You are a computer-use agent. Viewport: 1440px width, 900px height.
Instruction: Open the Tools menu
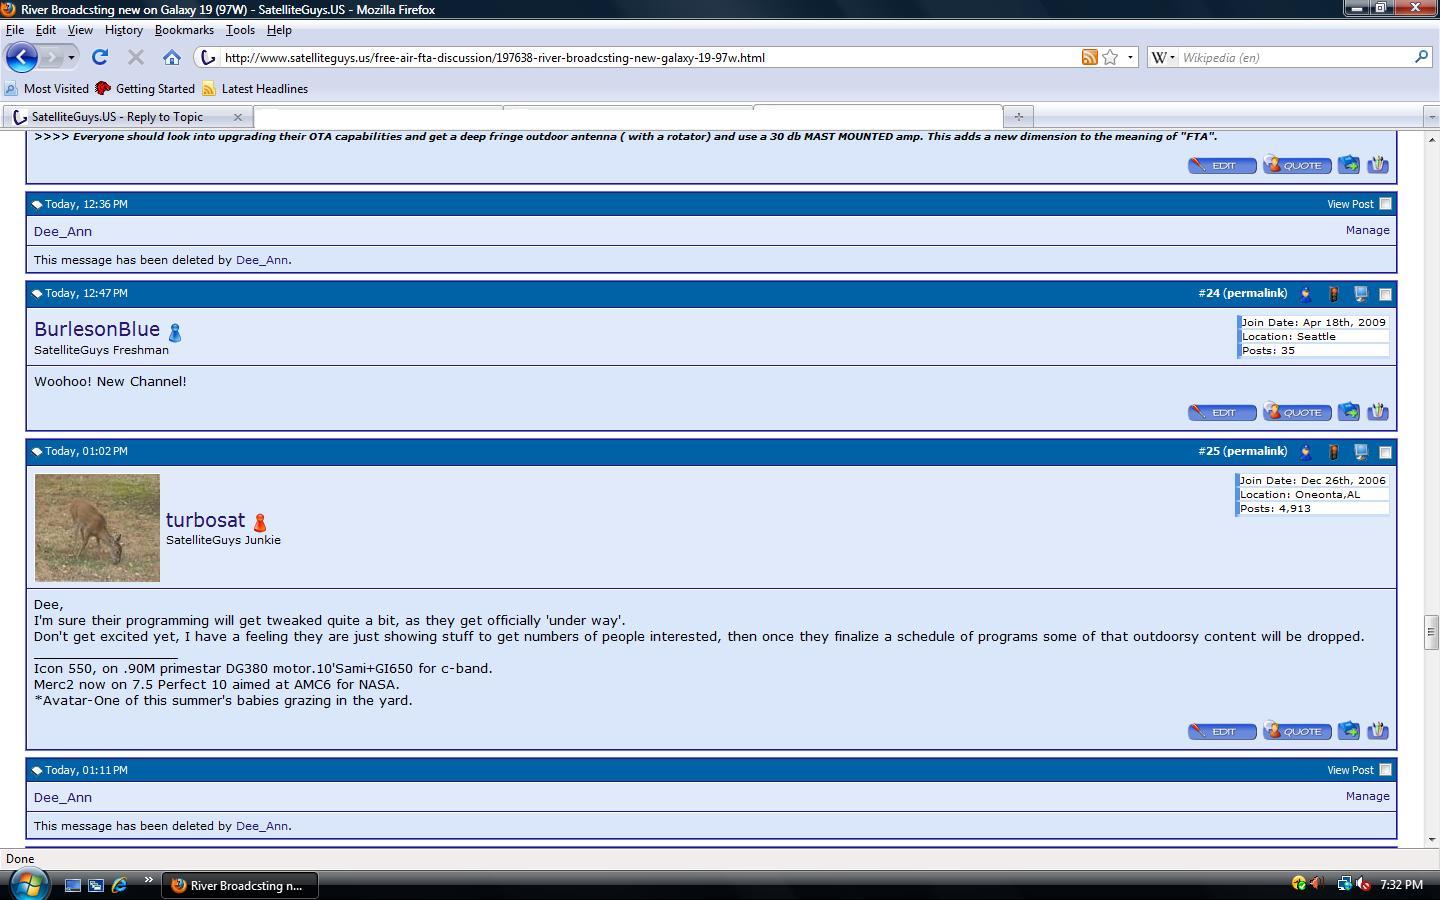pyautogui.click(x=240, y=30)
